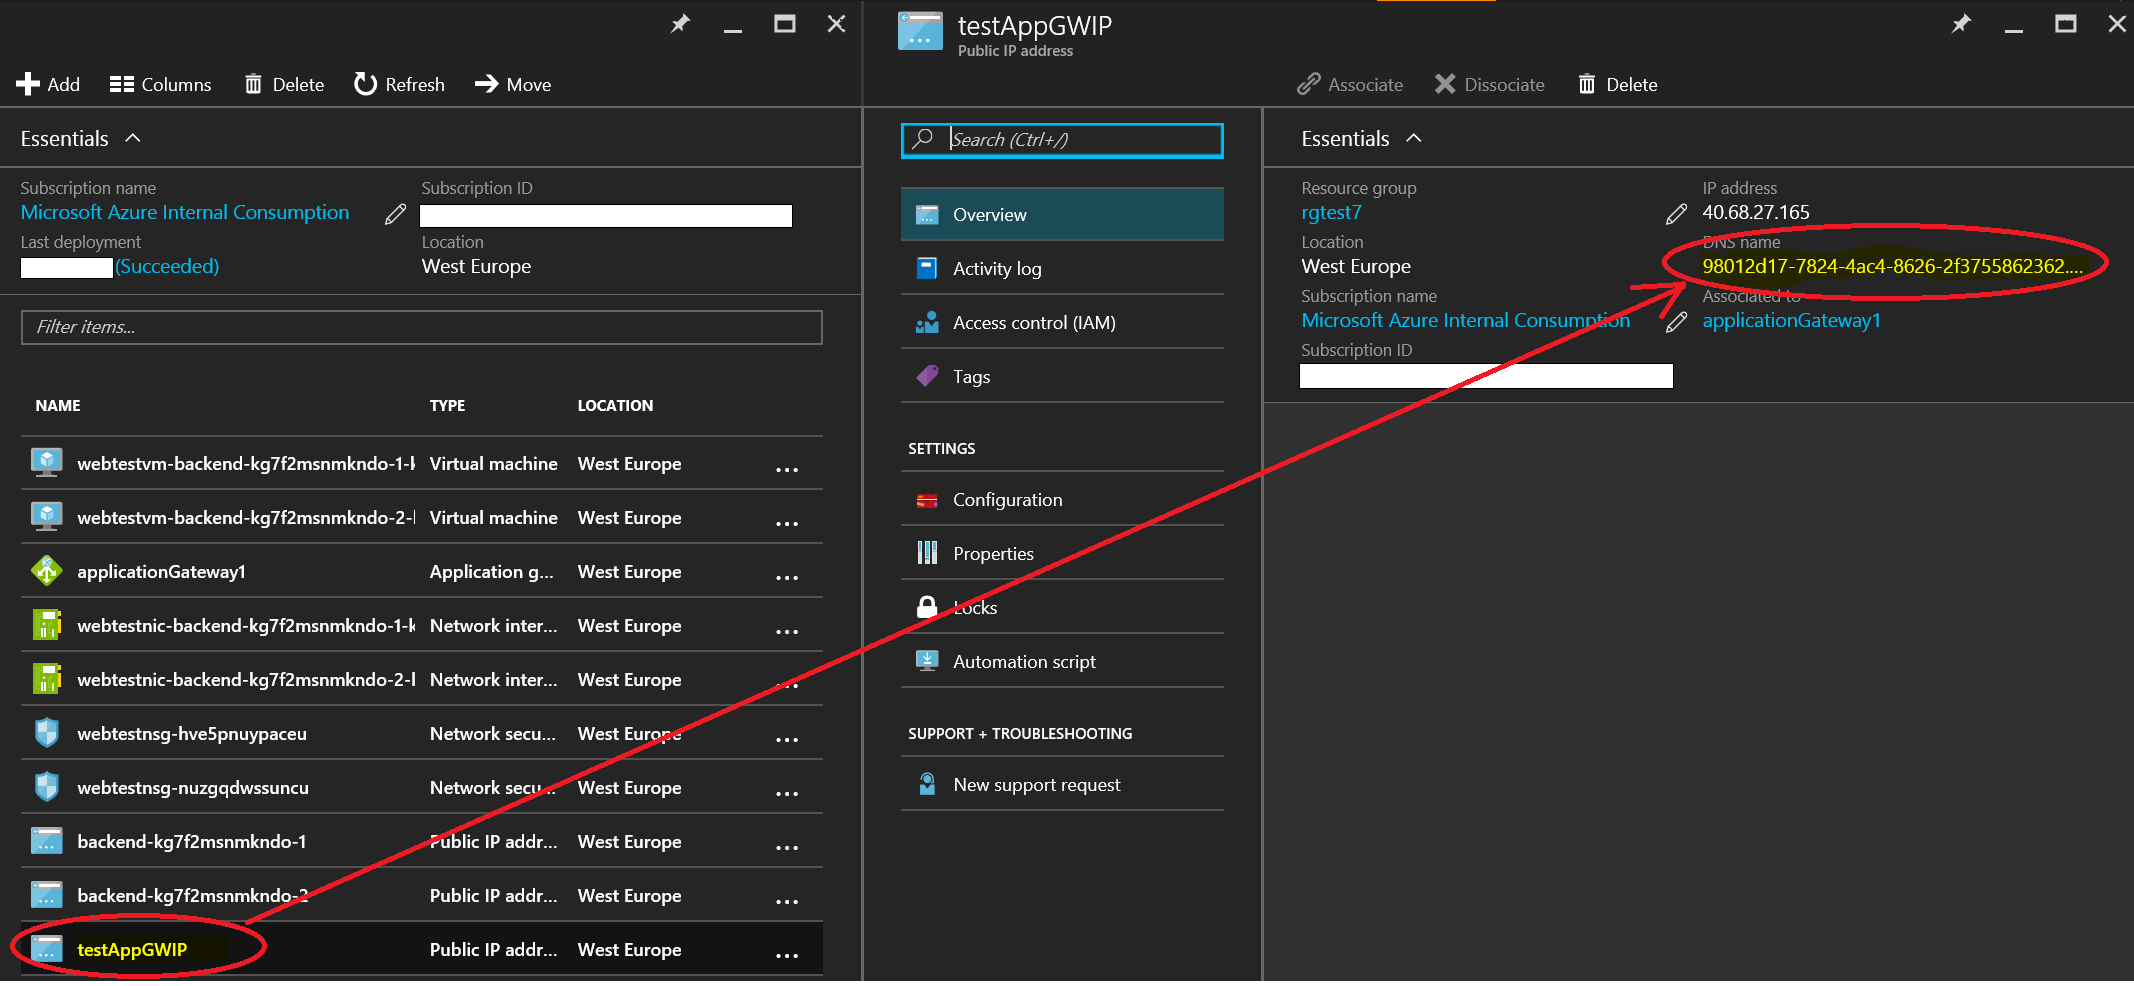
Task: Pin the testAppGWIP blade
Action: click(x=1961, y=23)
